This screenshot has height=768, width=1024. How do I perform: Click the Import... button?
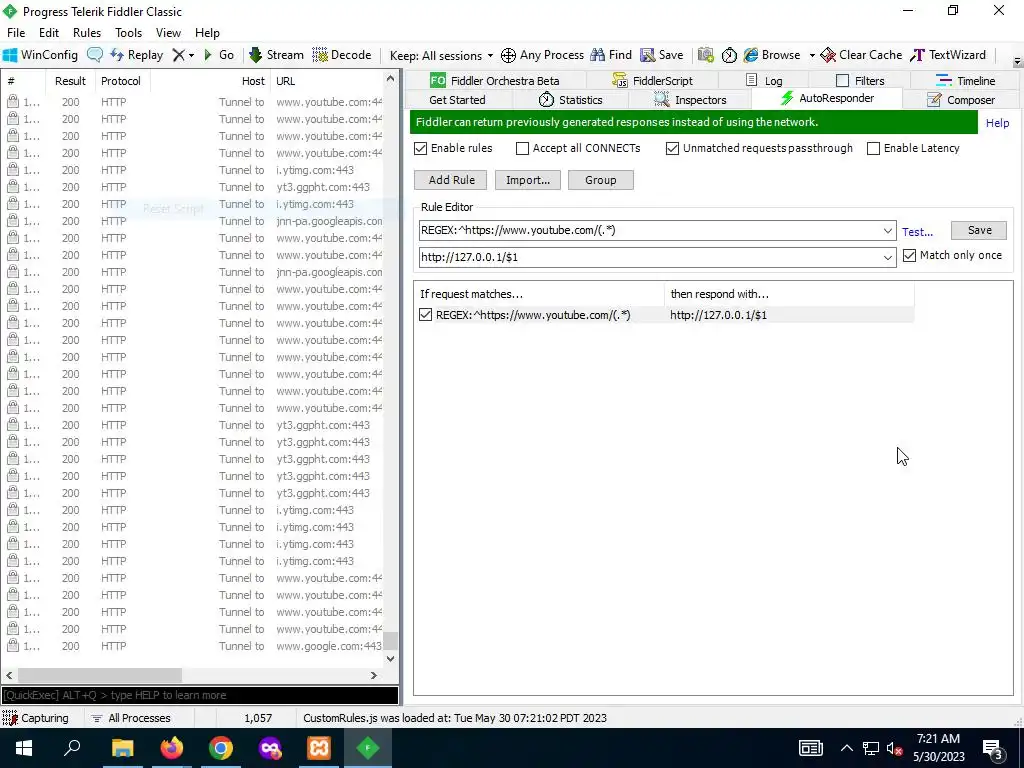click(x=528, y=180)
